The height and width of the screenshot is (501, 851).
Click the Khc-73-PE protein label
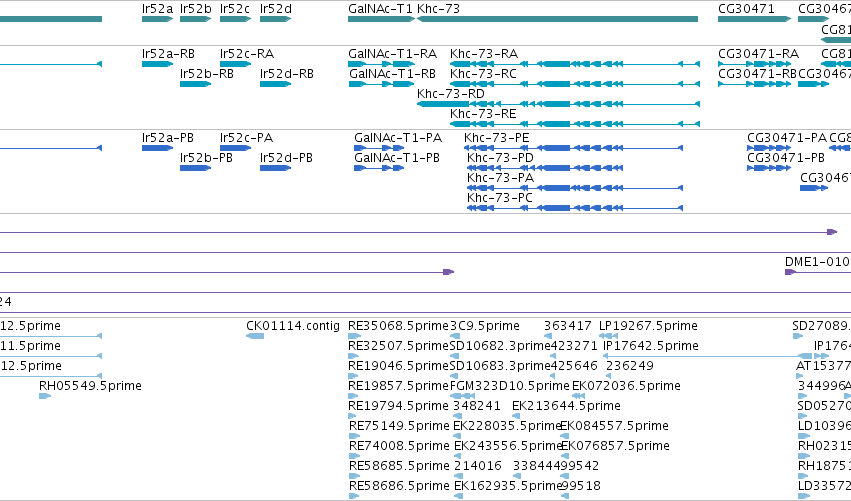click(497, 138)
